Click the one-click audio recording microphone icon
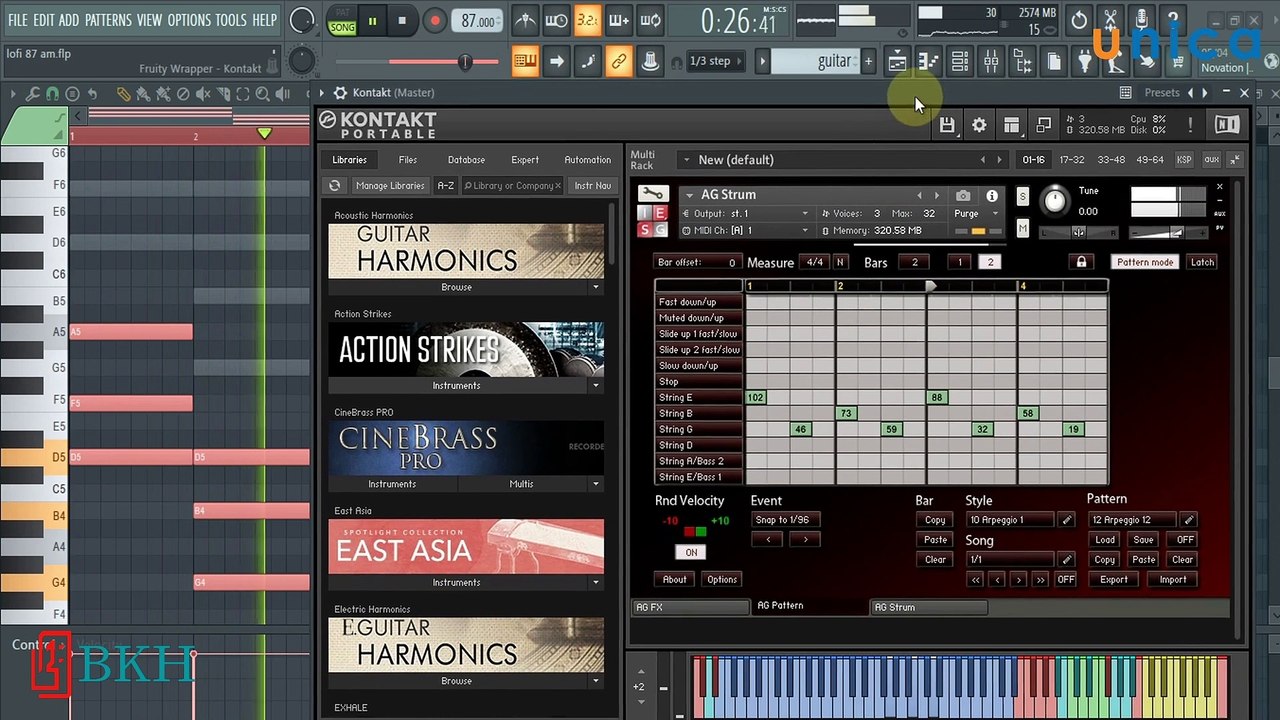This screenshot has width=1280, height=720. point(1141,20)
